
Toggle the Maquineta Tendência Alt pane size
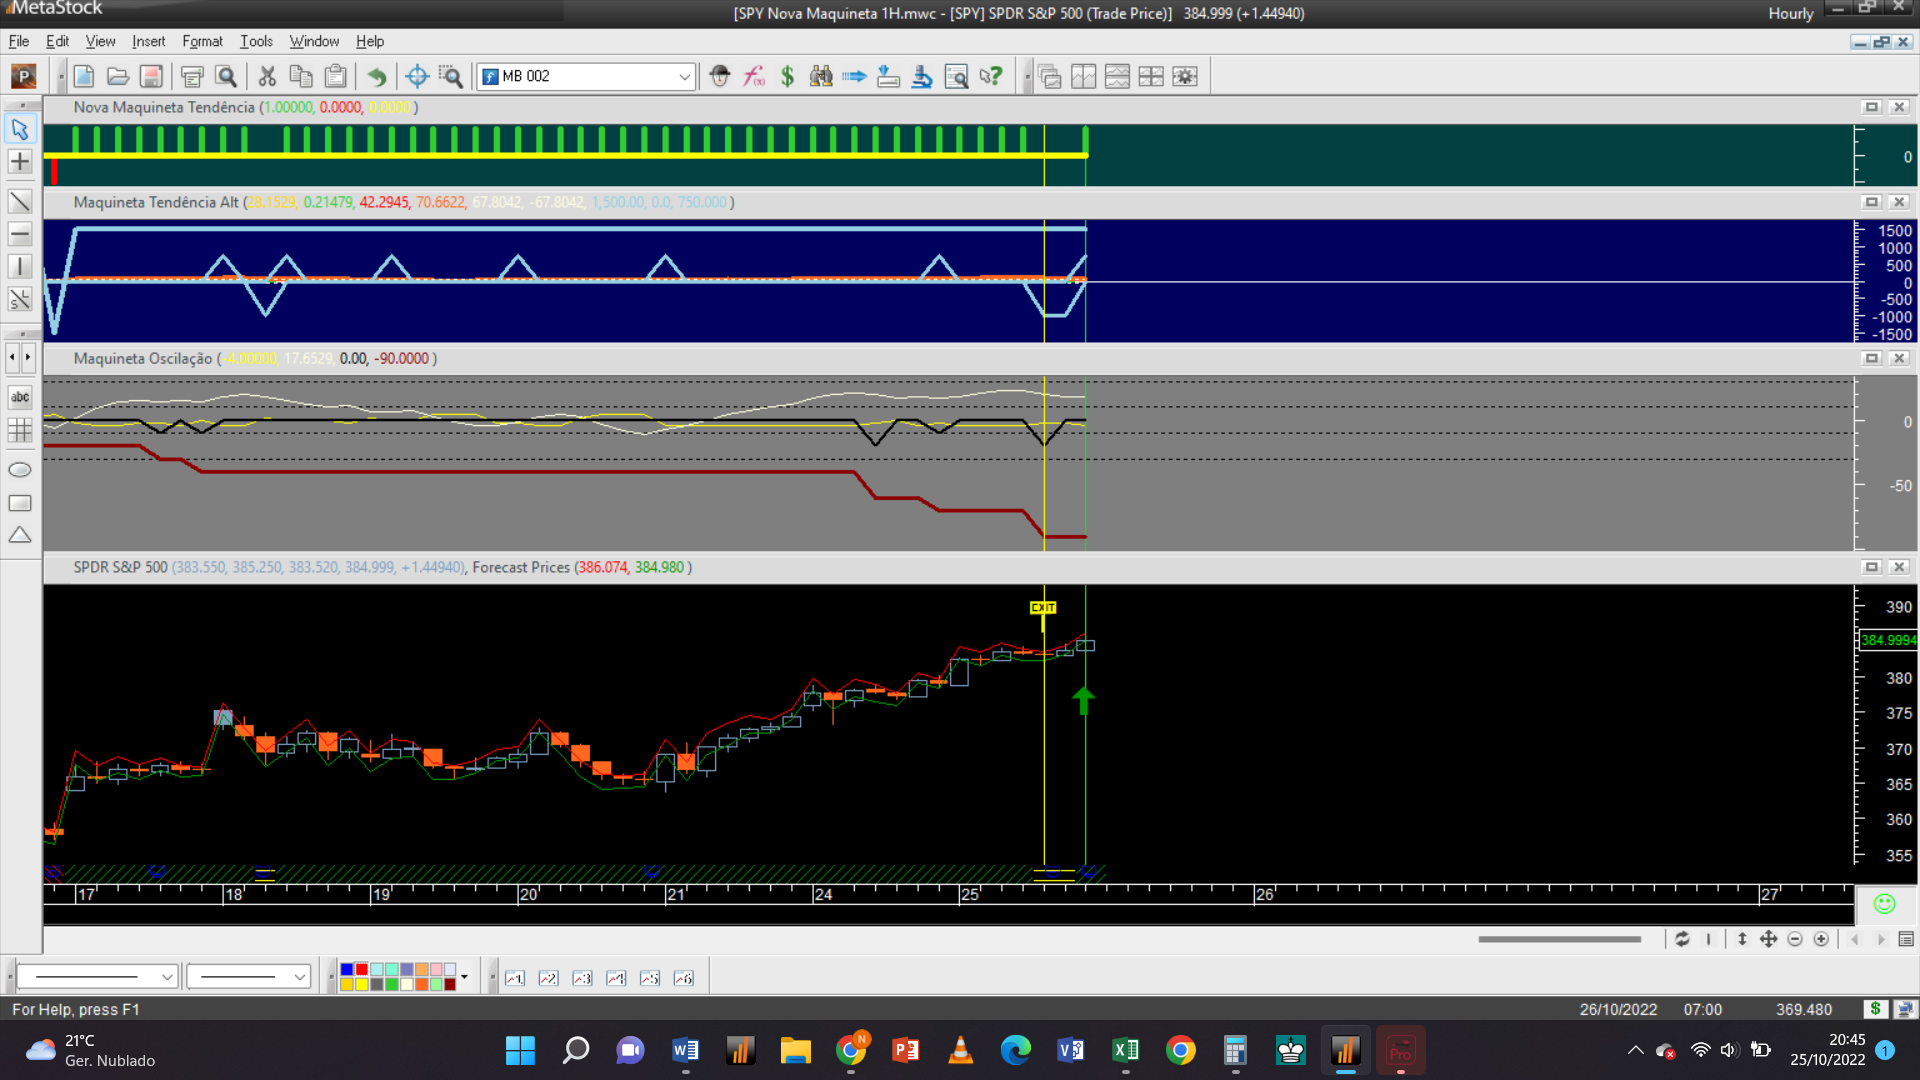tap(1872, 202)
